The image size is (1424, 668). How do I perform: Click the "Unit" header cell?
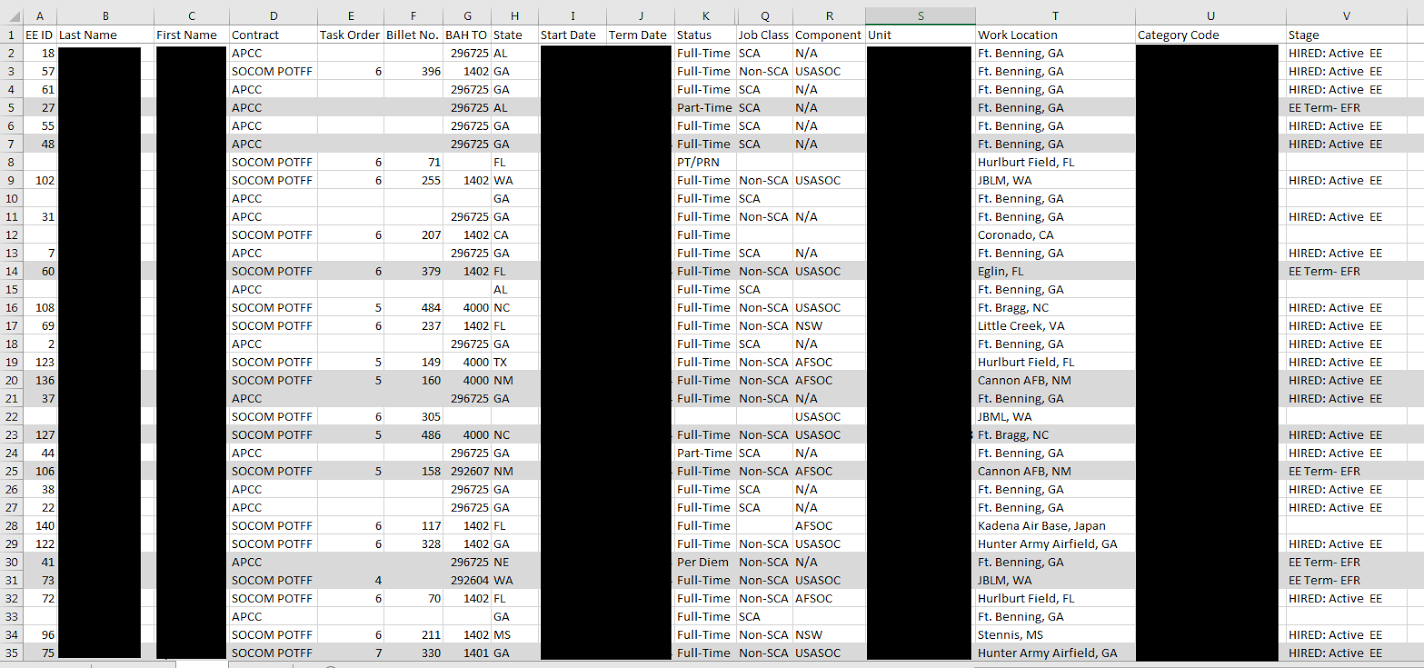point(920,35)
